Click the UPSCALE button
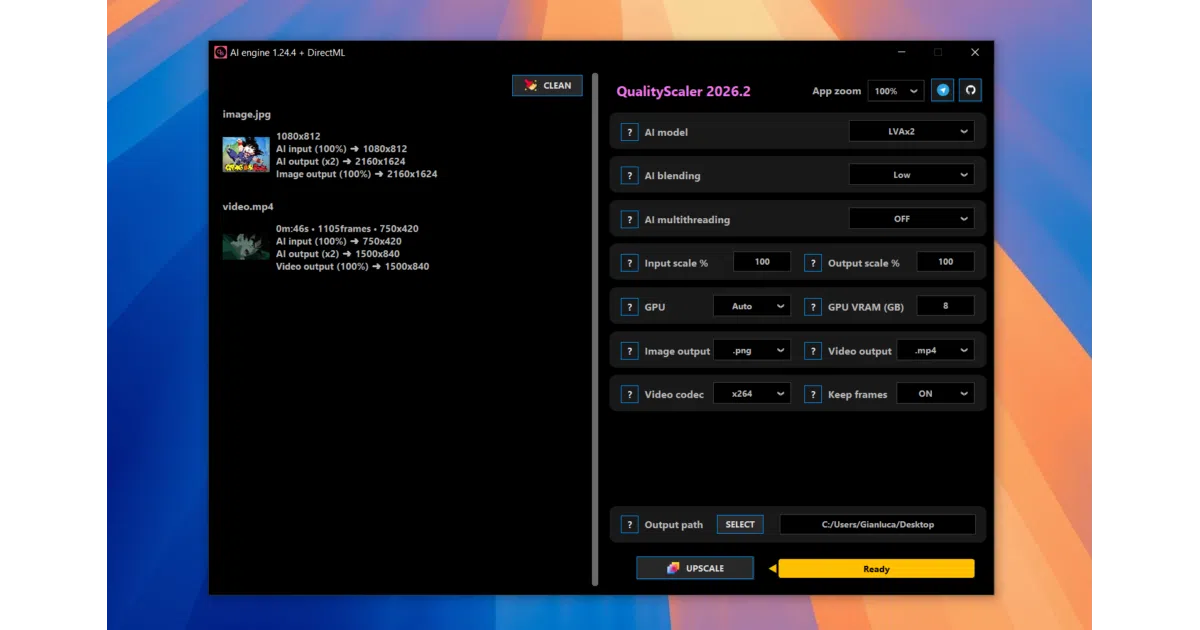1200x630 pixels. pos(695,568)
